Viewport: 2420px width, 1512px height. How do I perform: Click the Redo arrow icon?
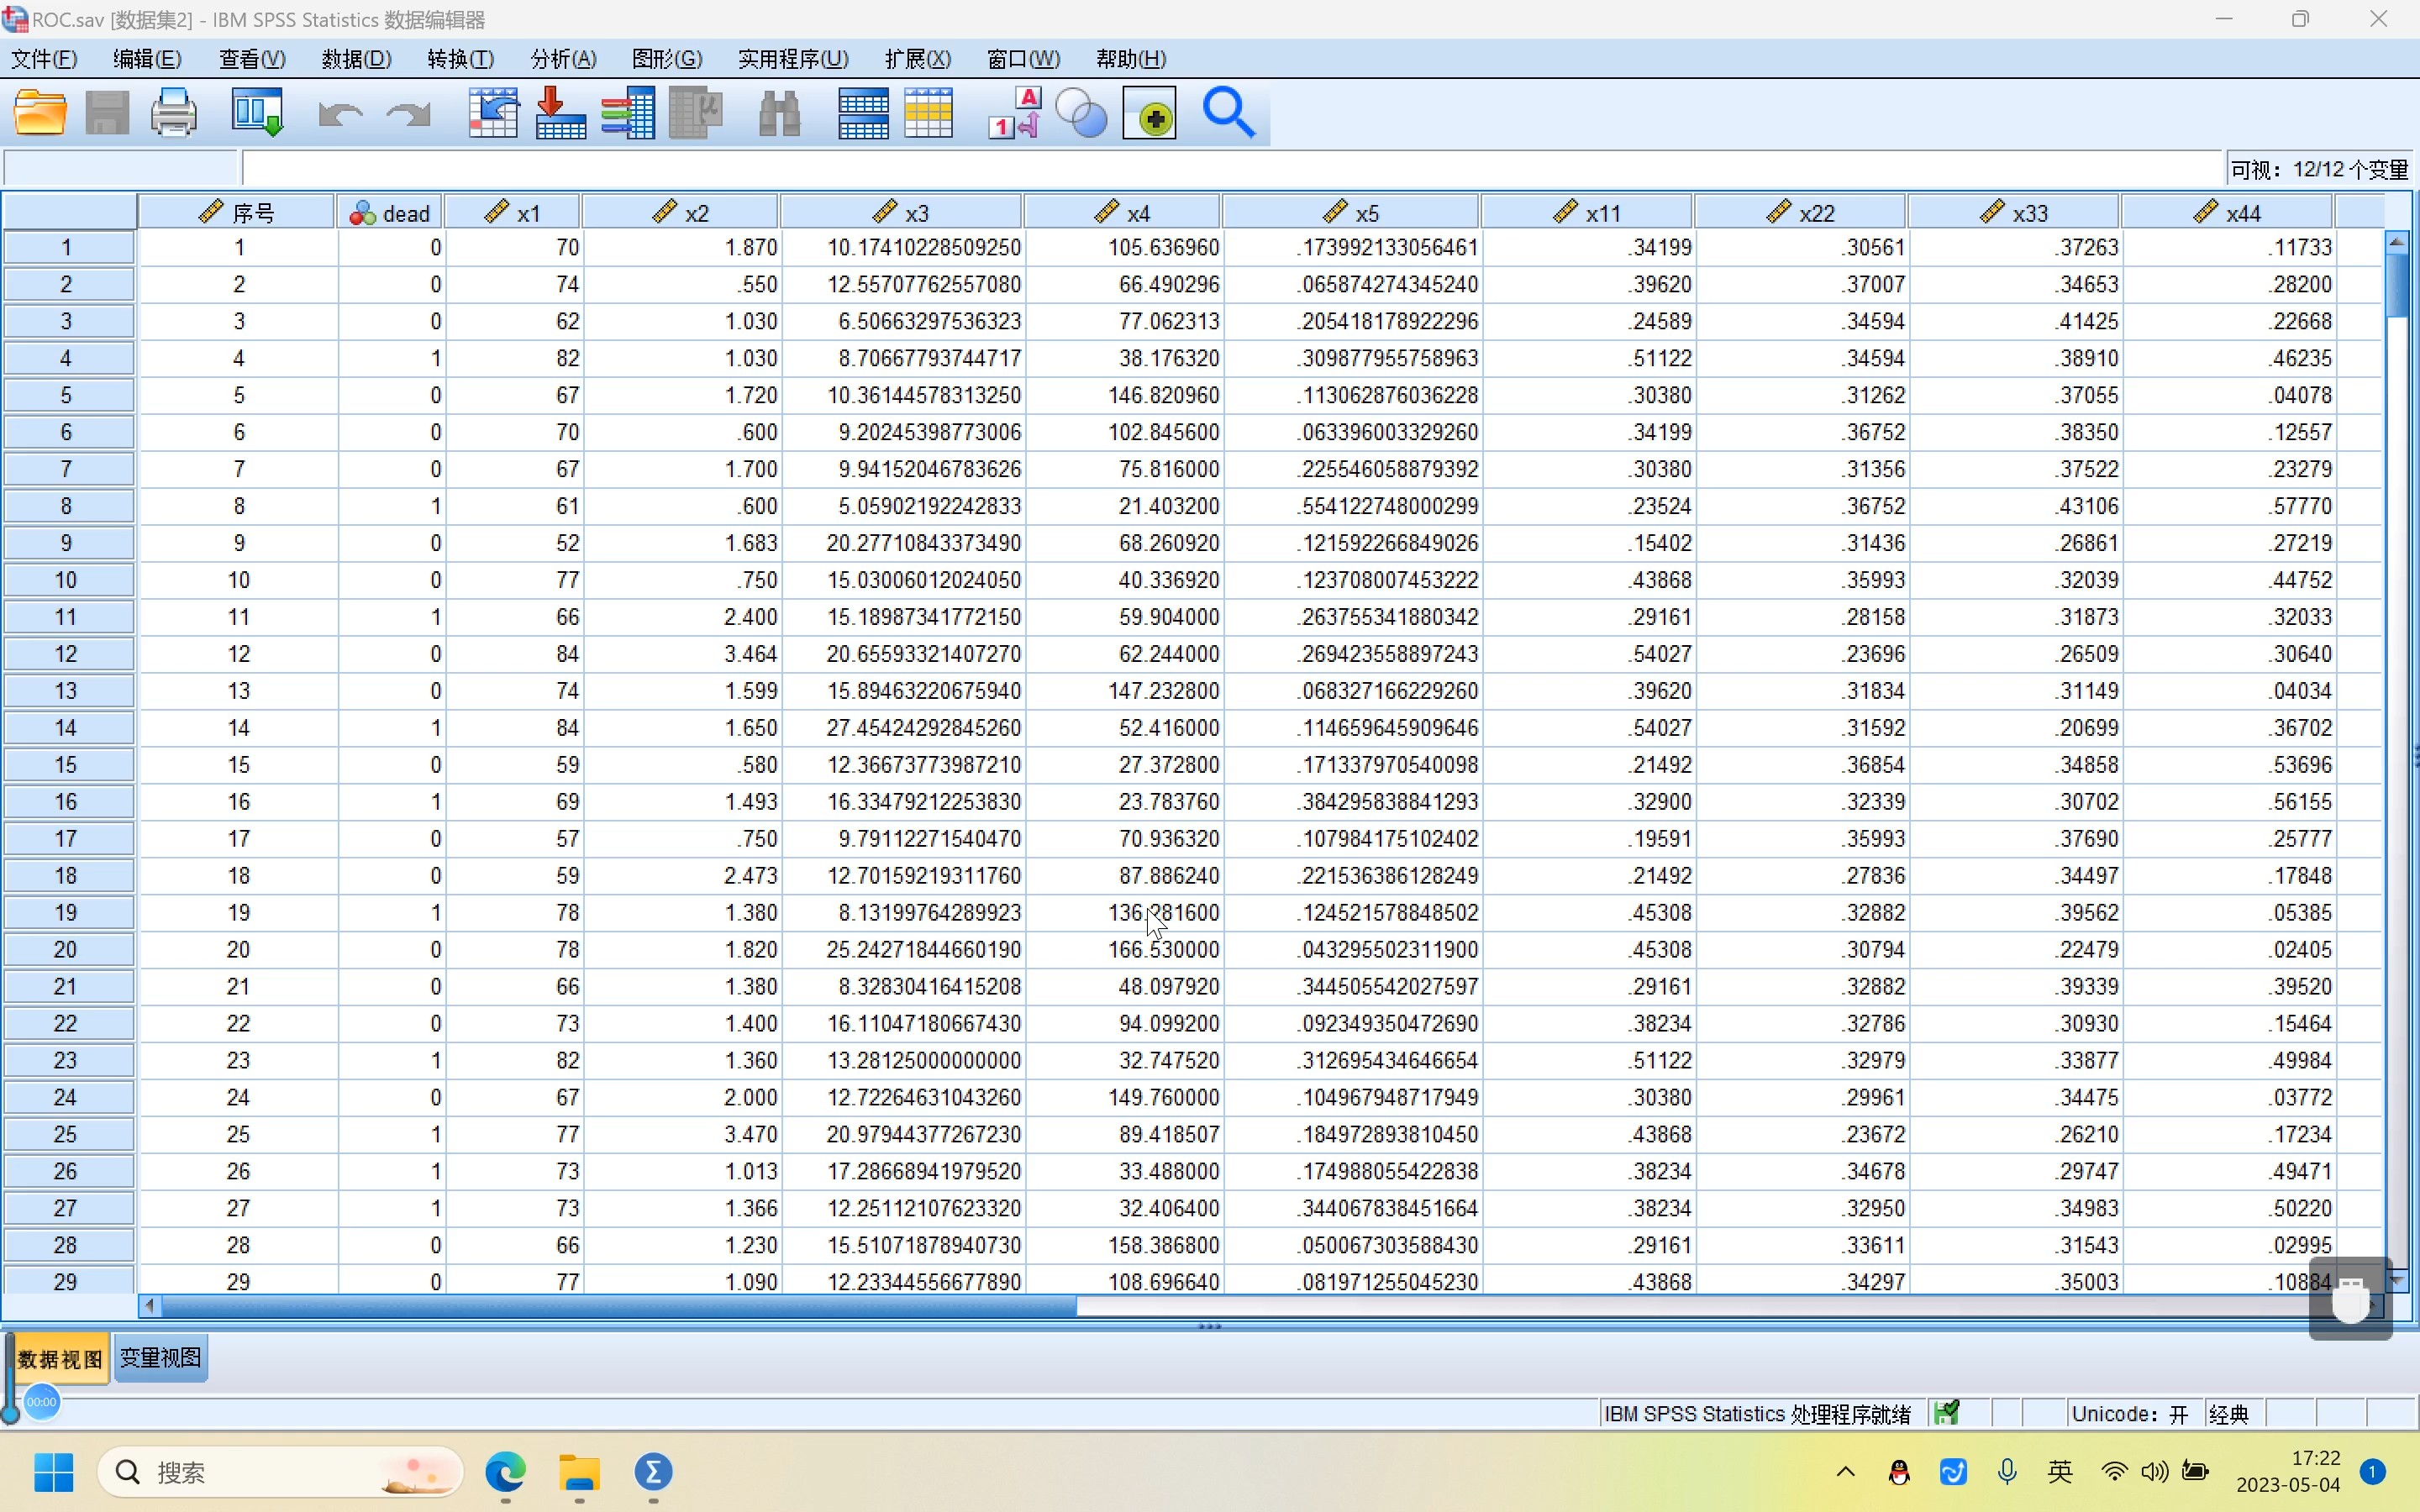click(408, 115)
